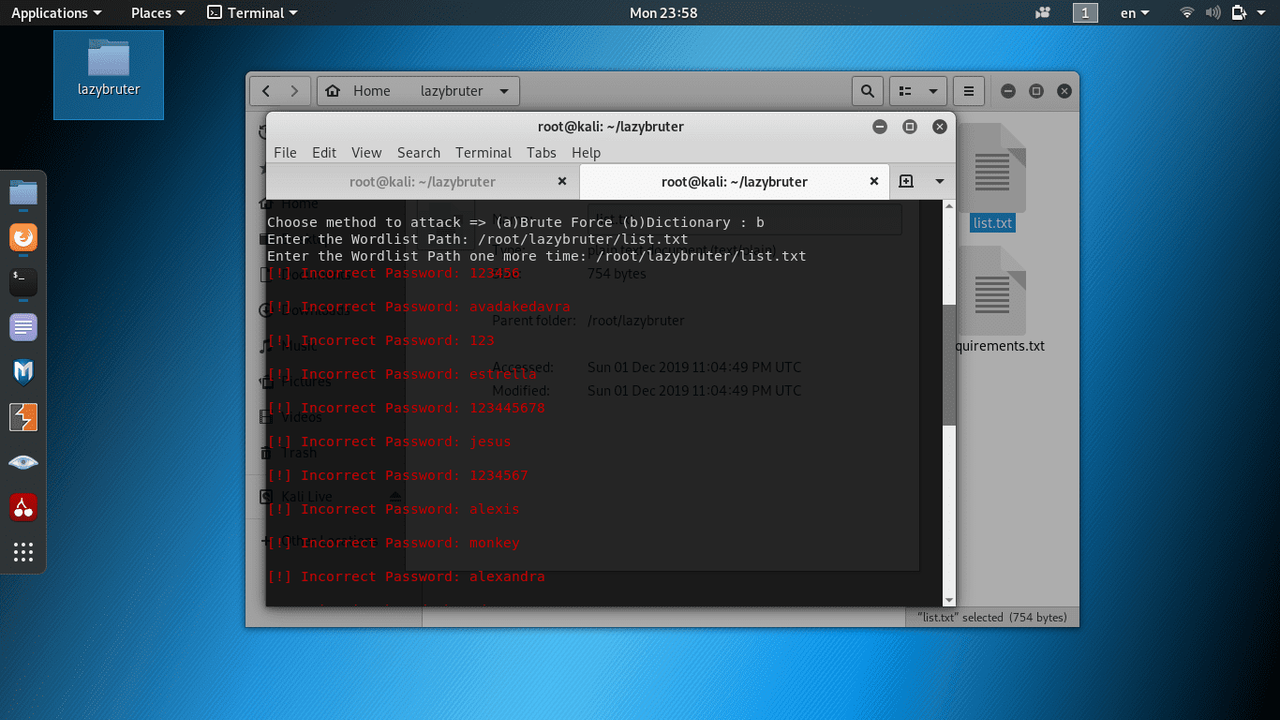Open the eye-shaped Zenmap dock icon
This screenshot has width=1280, height=720.
(x=23, y=462)
